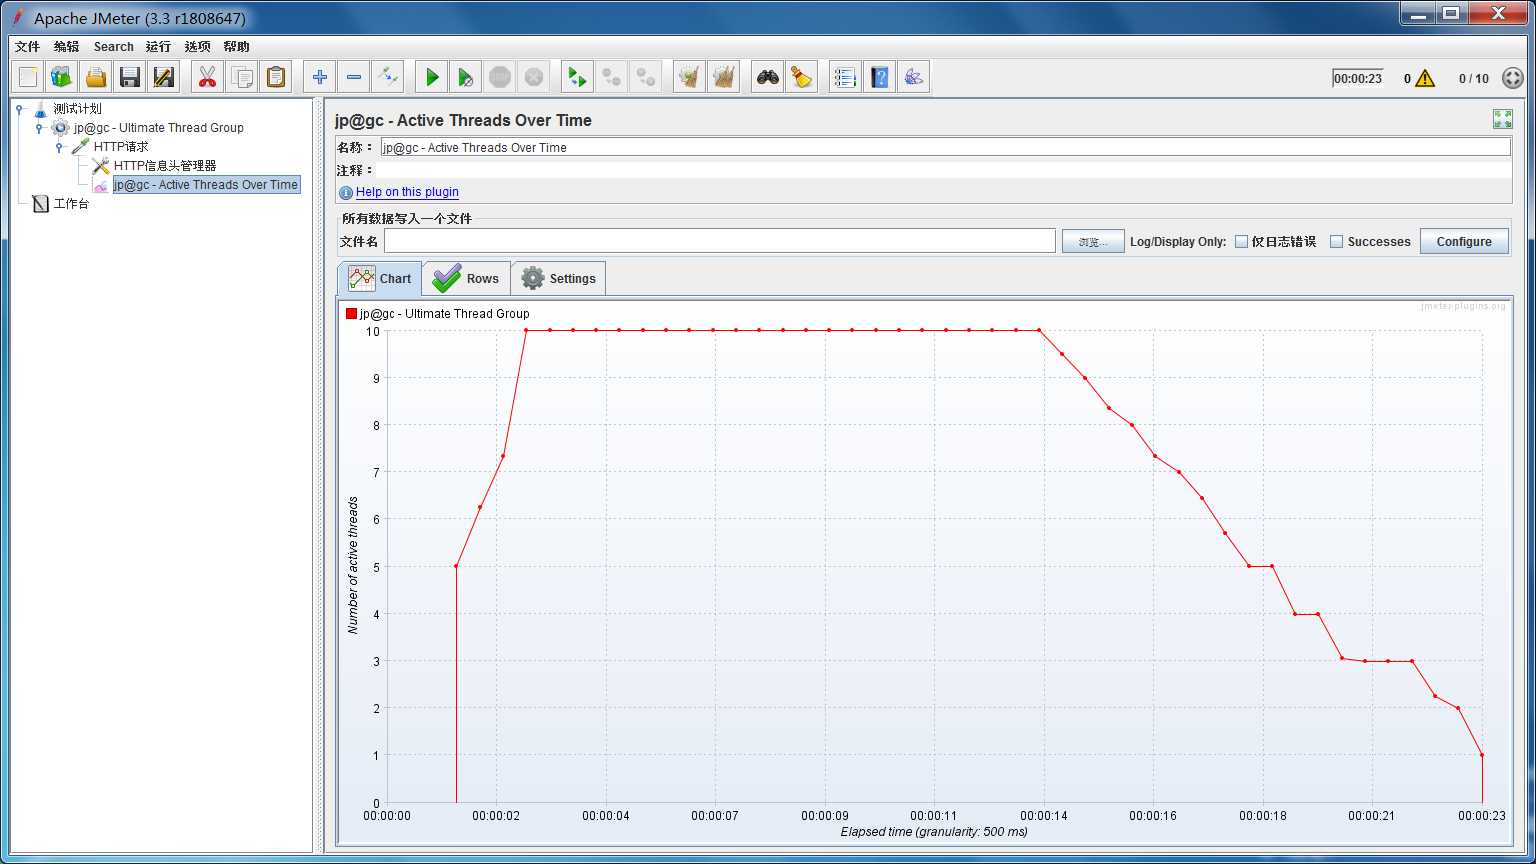The height and width of the screenshot is (864, 1536).
Task: Switch to the Settings tab
Action: point(558,279)
